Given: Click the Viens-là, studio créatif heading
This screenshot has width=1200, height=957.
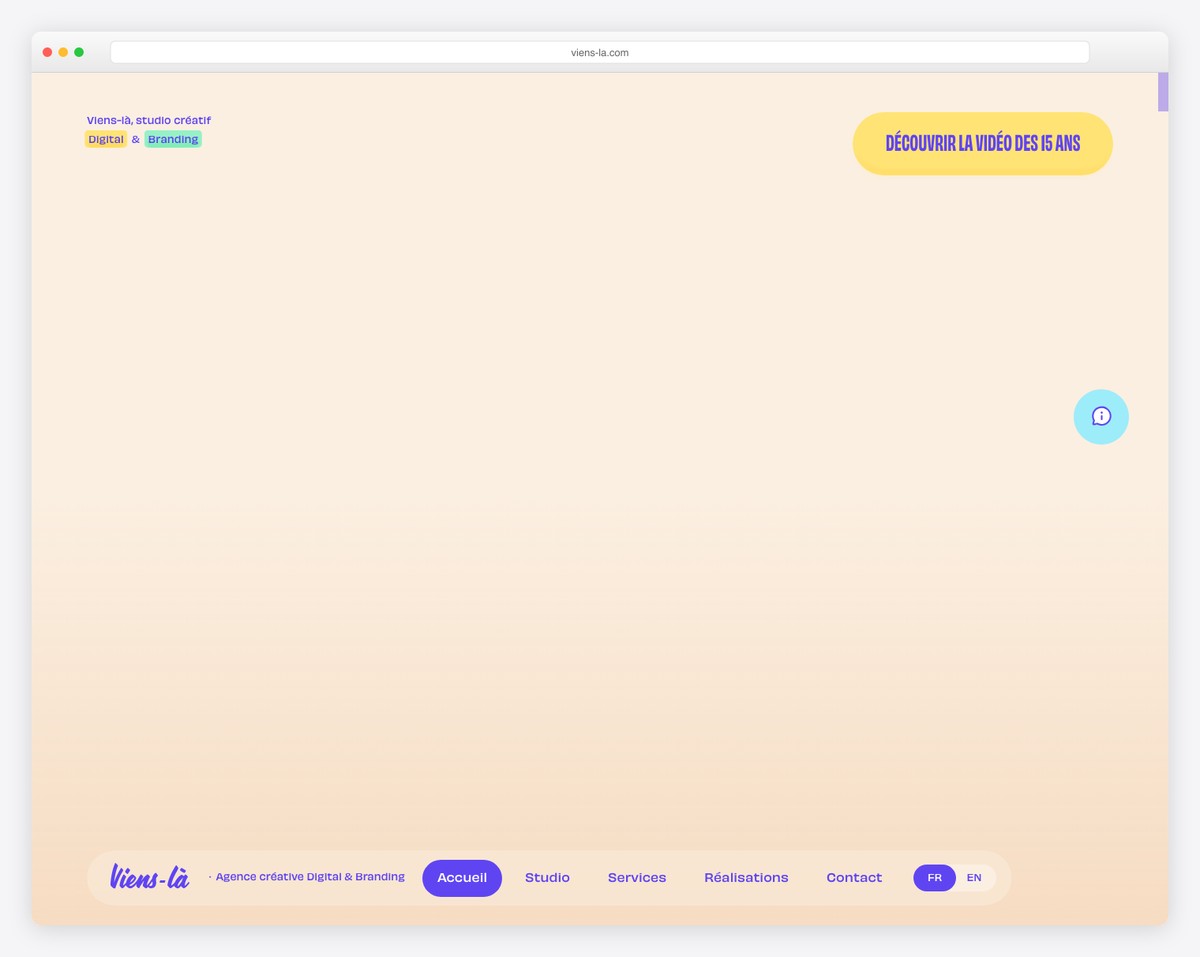Looking at the screenshot, I should [149, 120].
